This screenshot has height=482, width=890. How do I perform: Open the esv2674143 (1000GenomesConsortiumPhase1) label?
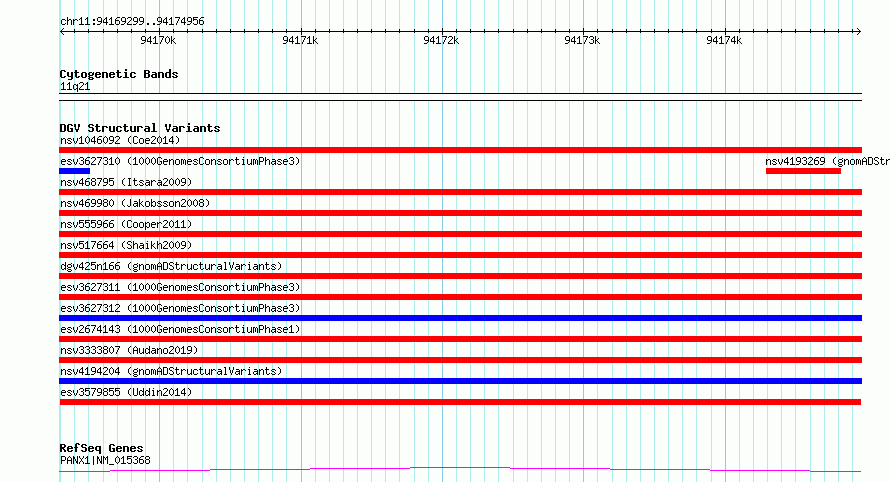click(x=180, y=329)
